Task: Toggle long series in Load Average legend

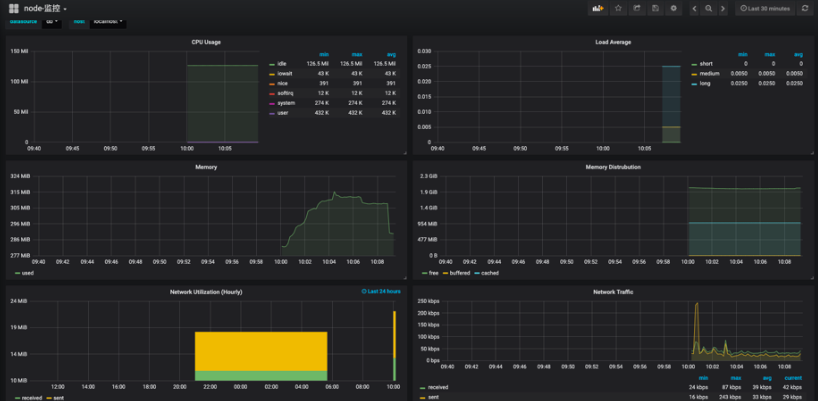Action: pos(705,83)
